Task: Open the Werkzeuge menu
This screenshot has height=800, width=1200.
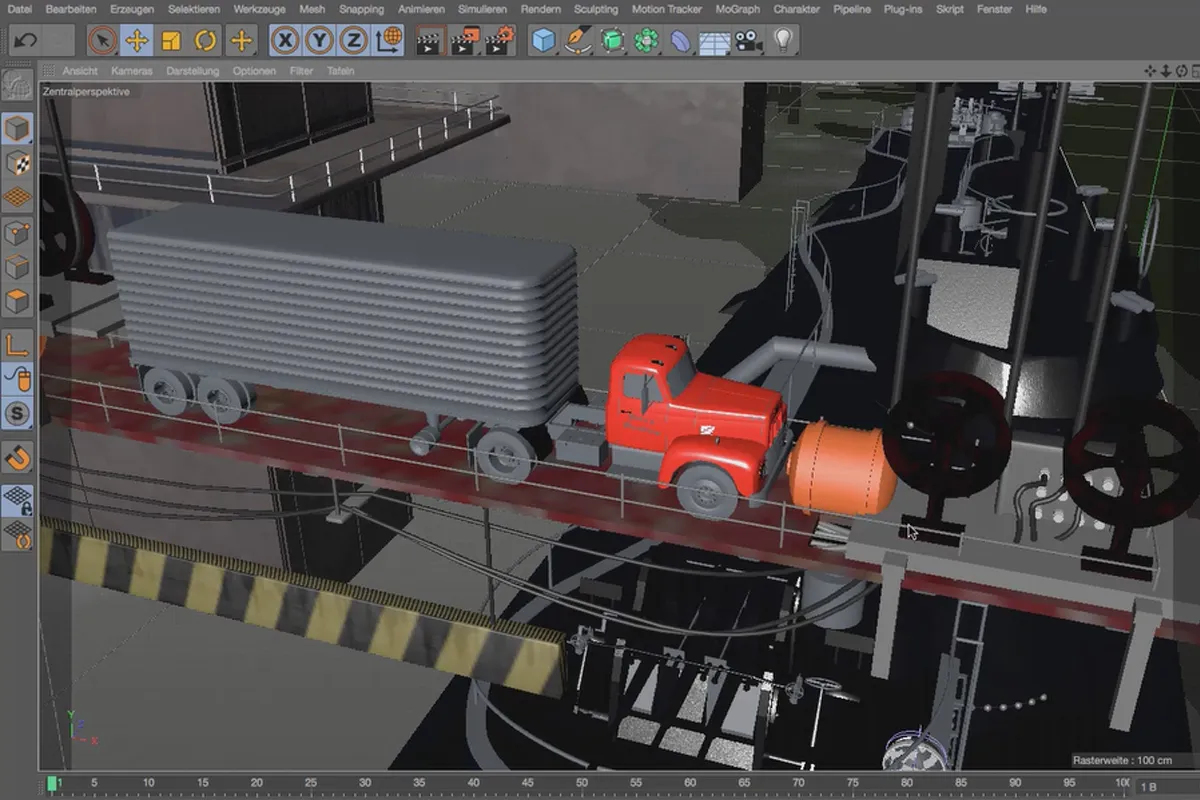Action: [x=259, y=9]
